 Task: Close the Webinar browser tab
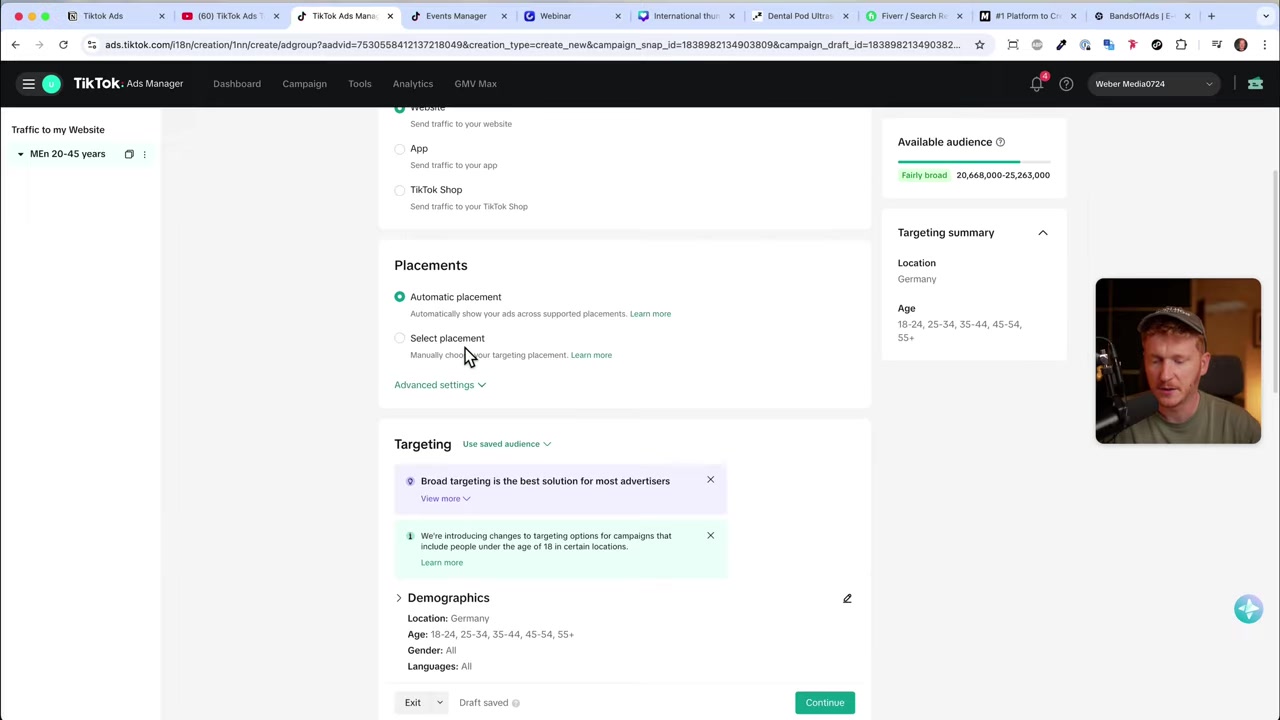(618, 16)
